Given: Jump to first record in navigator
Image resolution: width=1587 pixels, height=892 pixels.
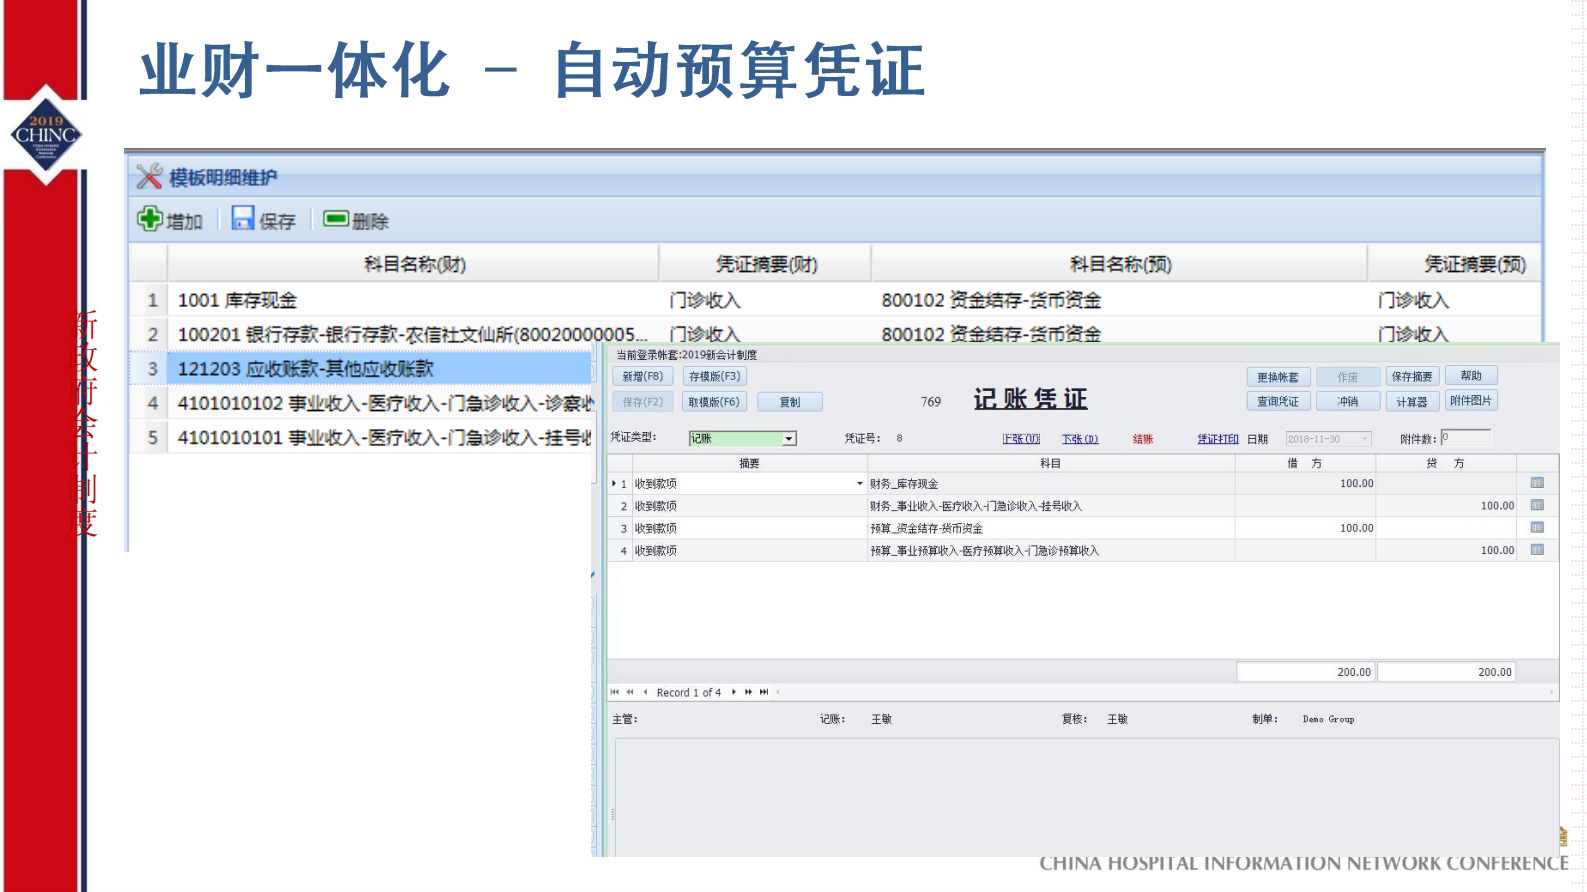Looking at the screenshot, I should tap(615, 692).
